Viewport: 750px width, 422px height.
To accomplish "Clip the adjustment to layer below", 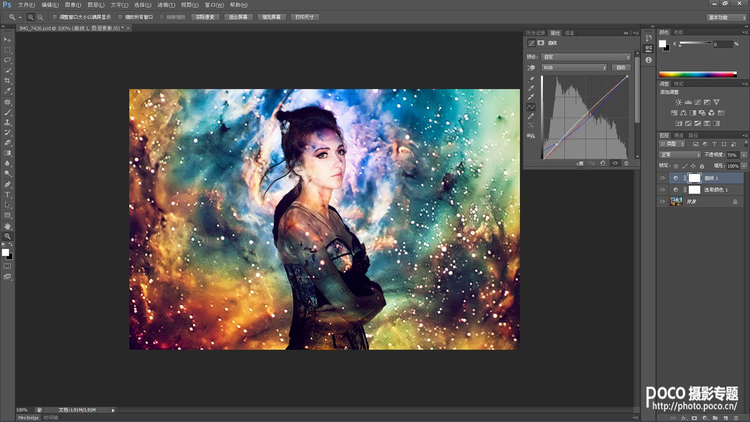I will [580, 163].
